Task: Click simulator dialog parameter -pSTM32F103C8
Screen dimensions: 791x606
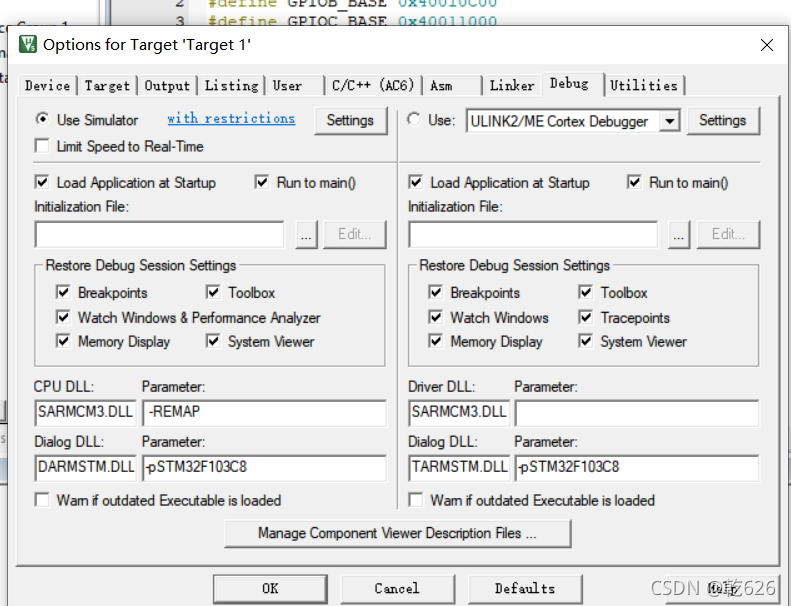Action: click(265, 467)
